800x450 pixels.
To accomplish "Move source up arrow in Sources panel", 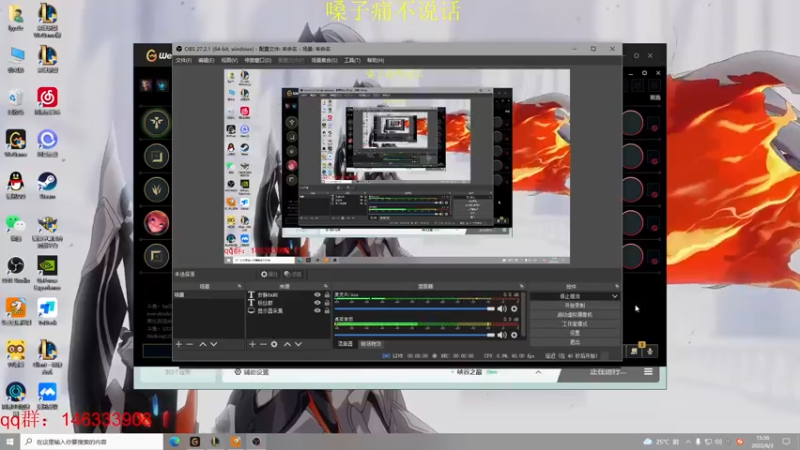I will pos(287,344).
